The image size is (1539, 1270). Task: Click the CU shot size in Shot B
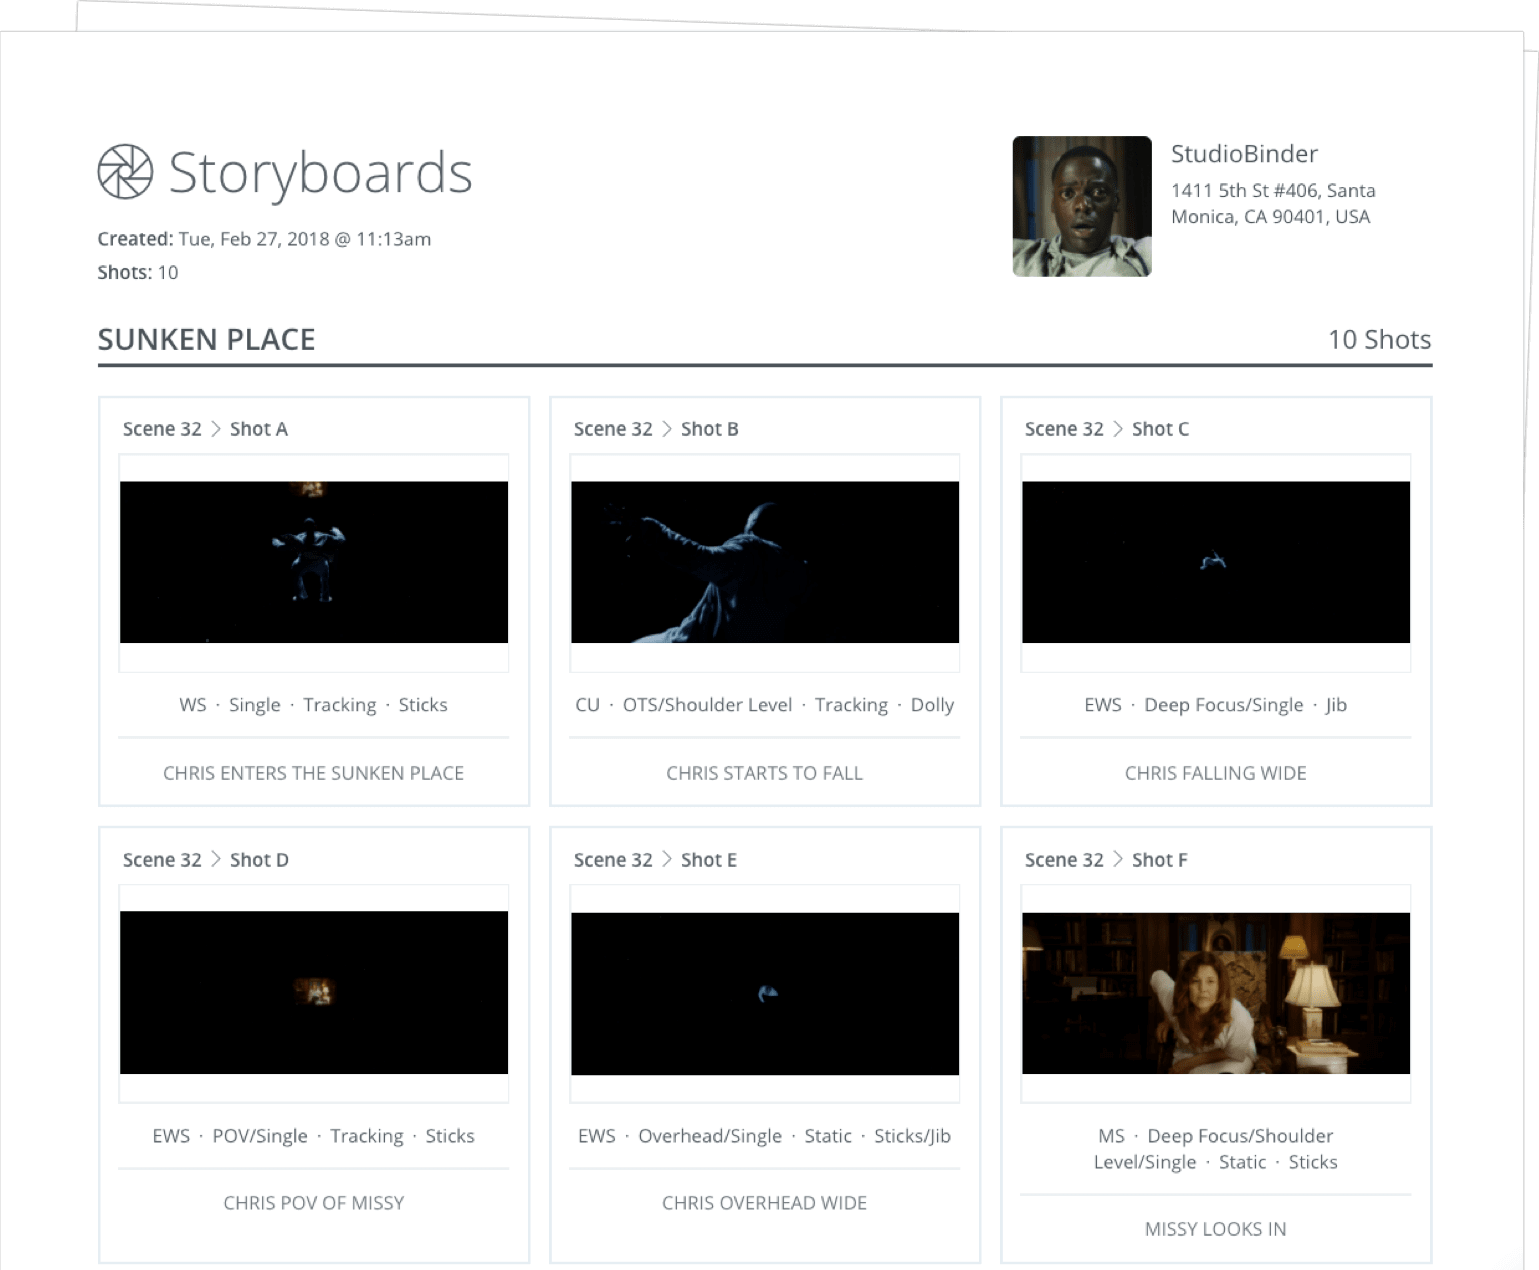click(588, 705)
